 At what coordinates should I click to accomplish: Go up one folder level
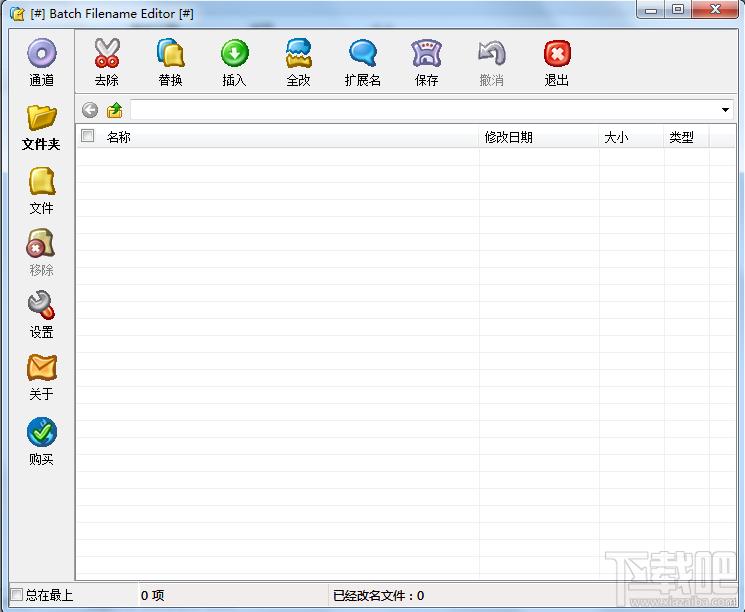(115, 110)
